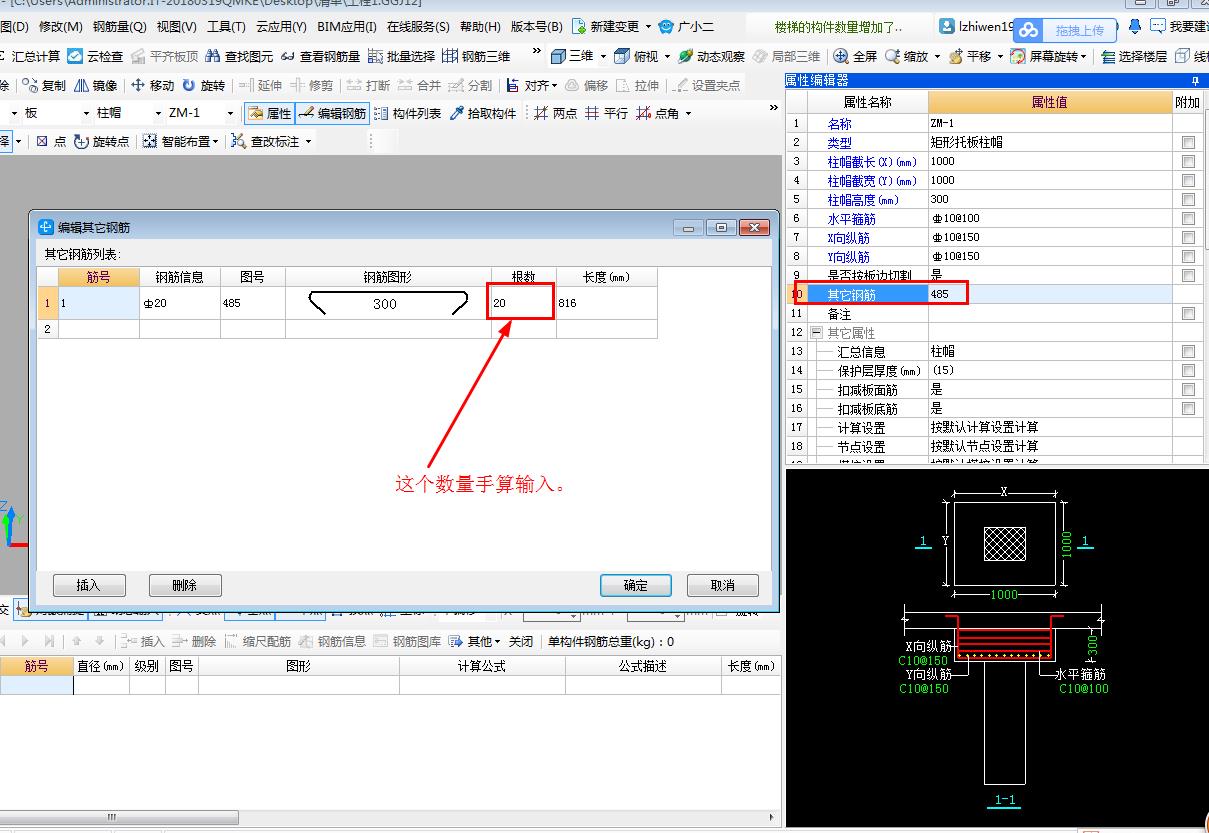The width and height of the screenshot is (1209, 833).
Task: Open the 云应用(Y) menu
Action: pyautogui.click(x=281, y=27)
